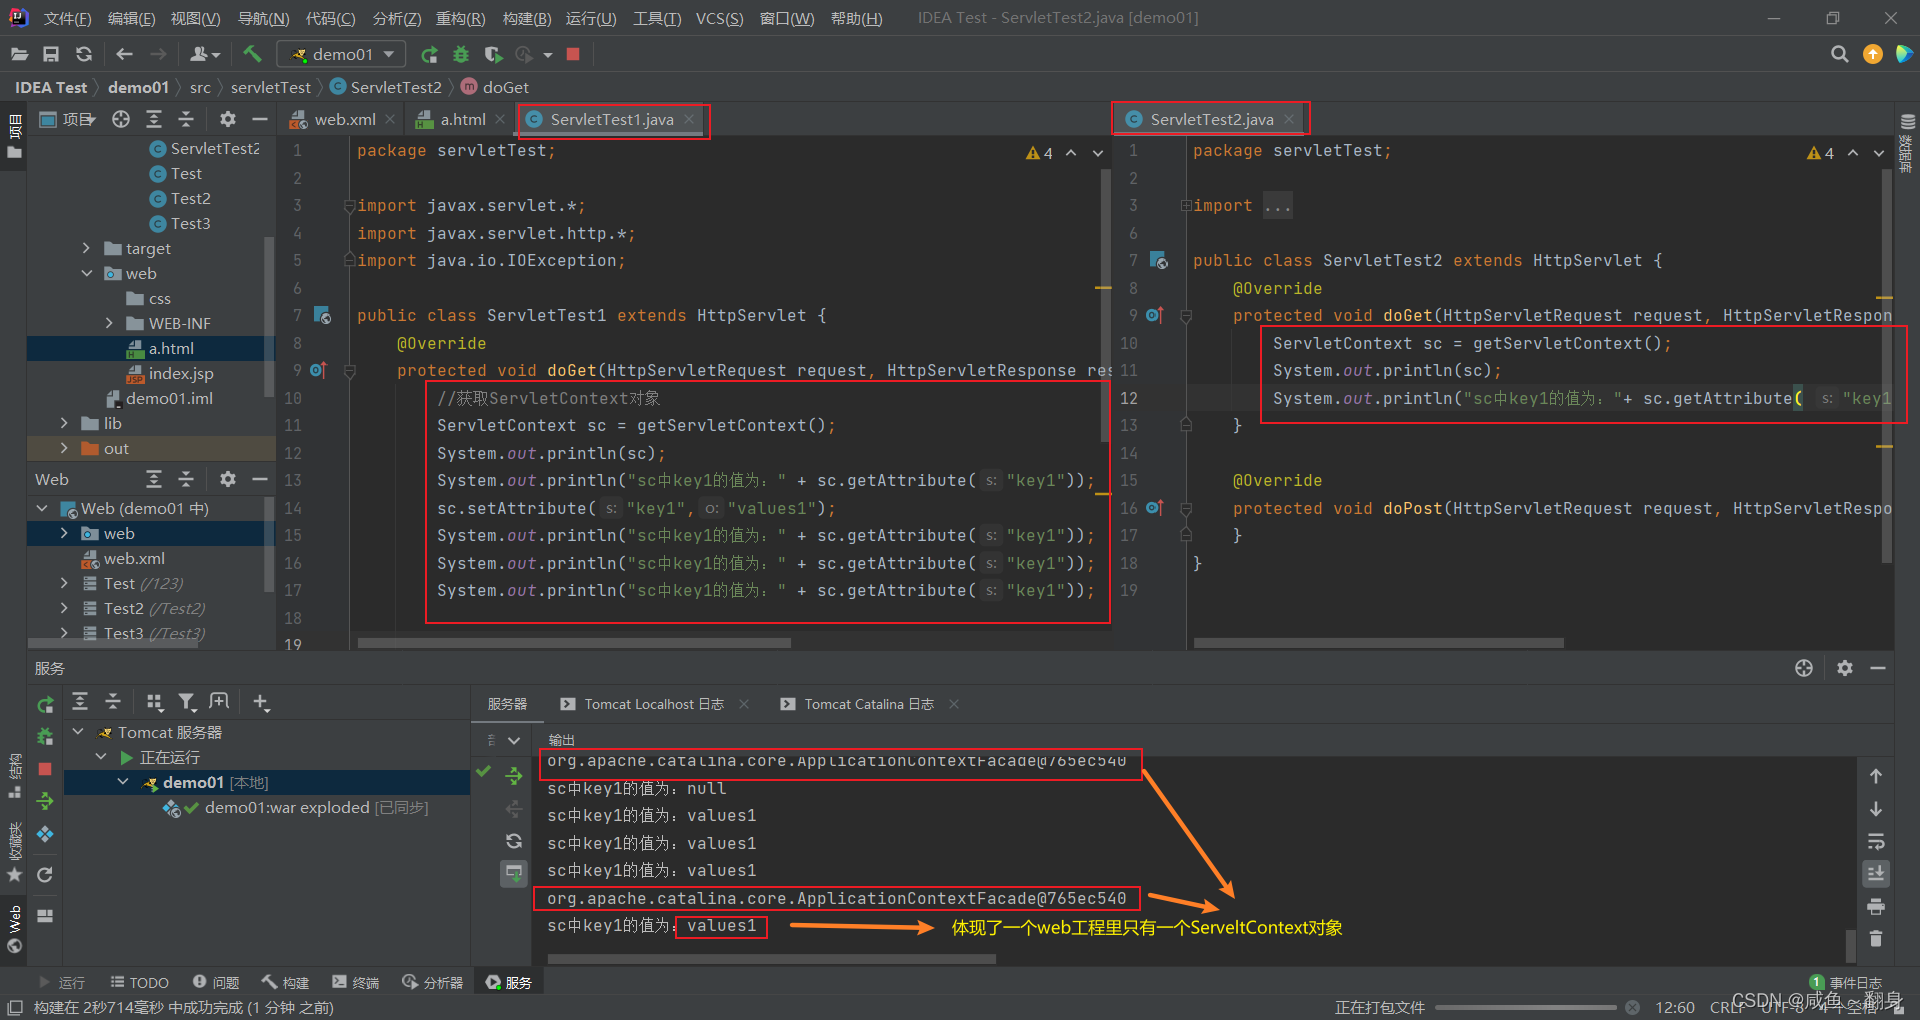Save all files using the disk icon
Viewport: 1920px width, 1020px height.
51,54
